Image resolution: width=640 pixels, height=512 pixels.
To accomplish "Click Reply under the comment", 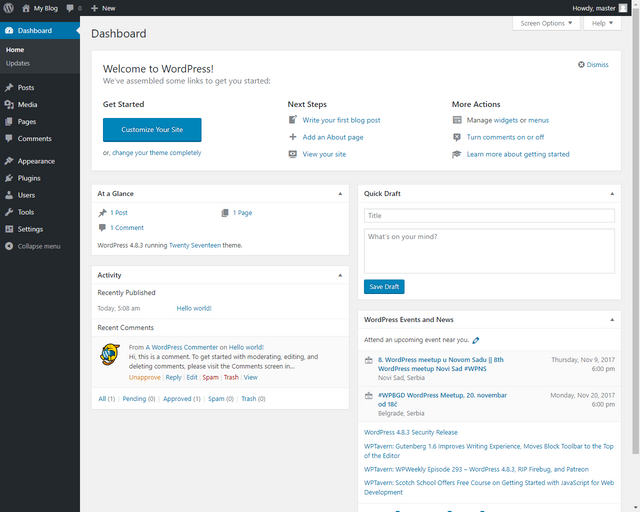I will coord(173,377).
